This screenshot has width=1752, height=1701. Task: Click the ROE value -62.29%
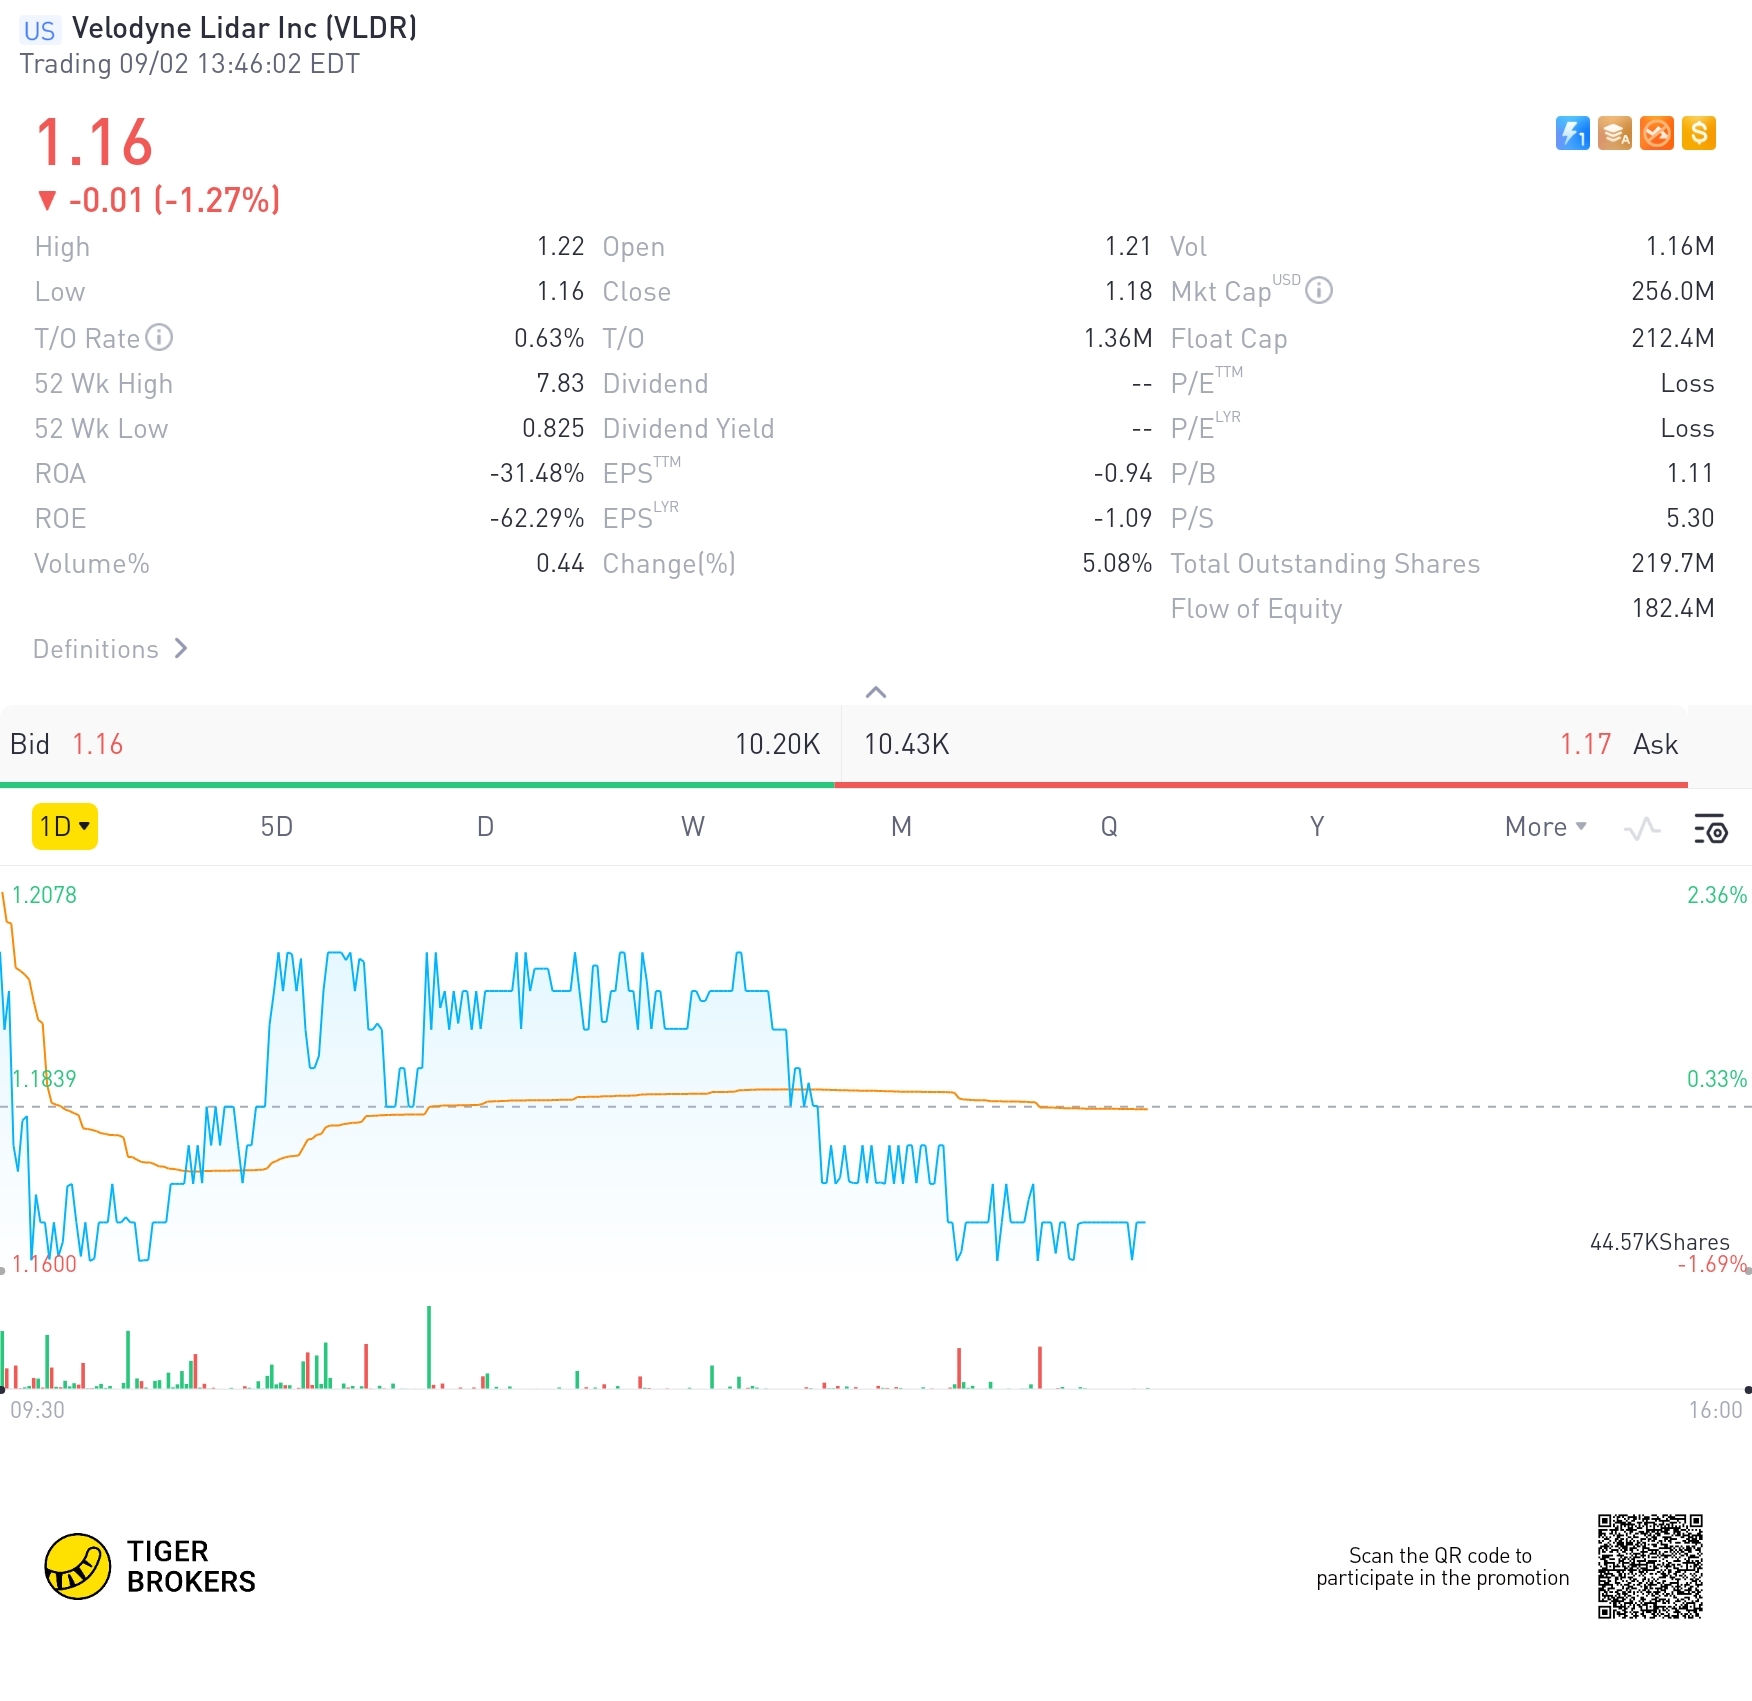537,518
